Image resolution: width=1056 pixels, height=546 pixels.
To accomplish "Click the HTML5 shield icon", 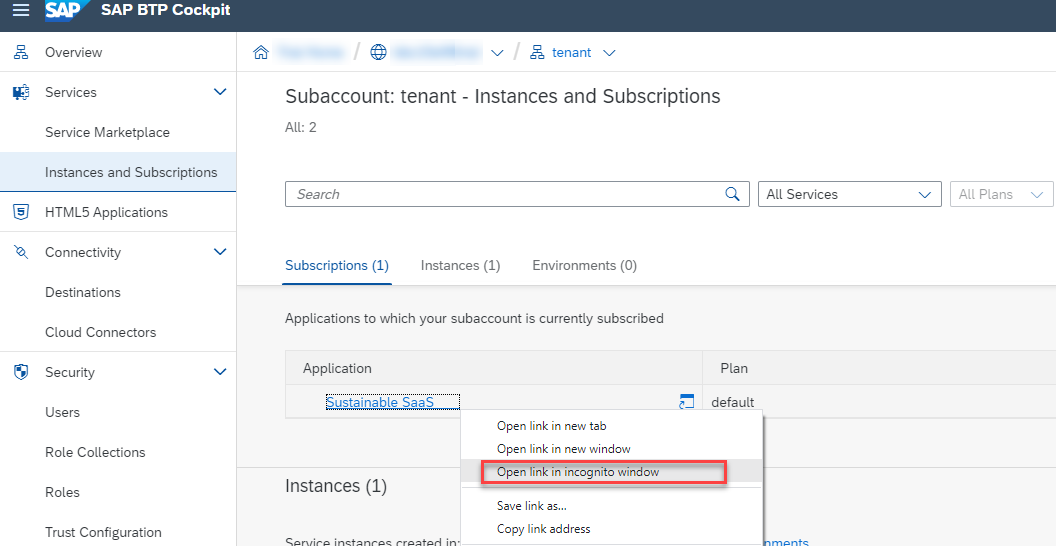I will pos(21,212).
